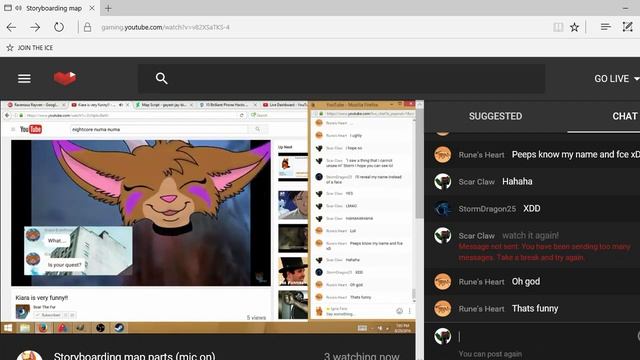
Task: Click the channel avatar beside stream title
Action: [x=29, y=356]
